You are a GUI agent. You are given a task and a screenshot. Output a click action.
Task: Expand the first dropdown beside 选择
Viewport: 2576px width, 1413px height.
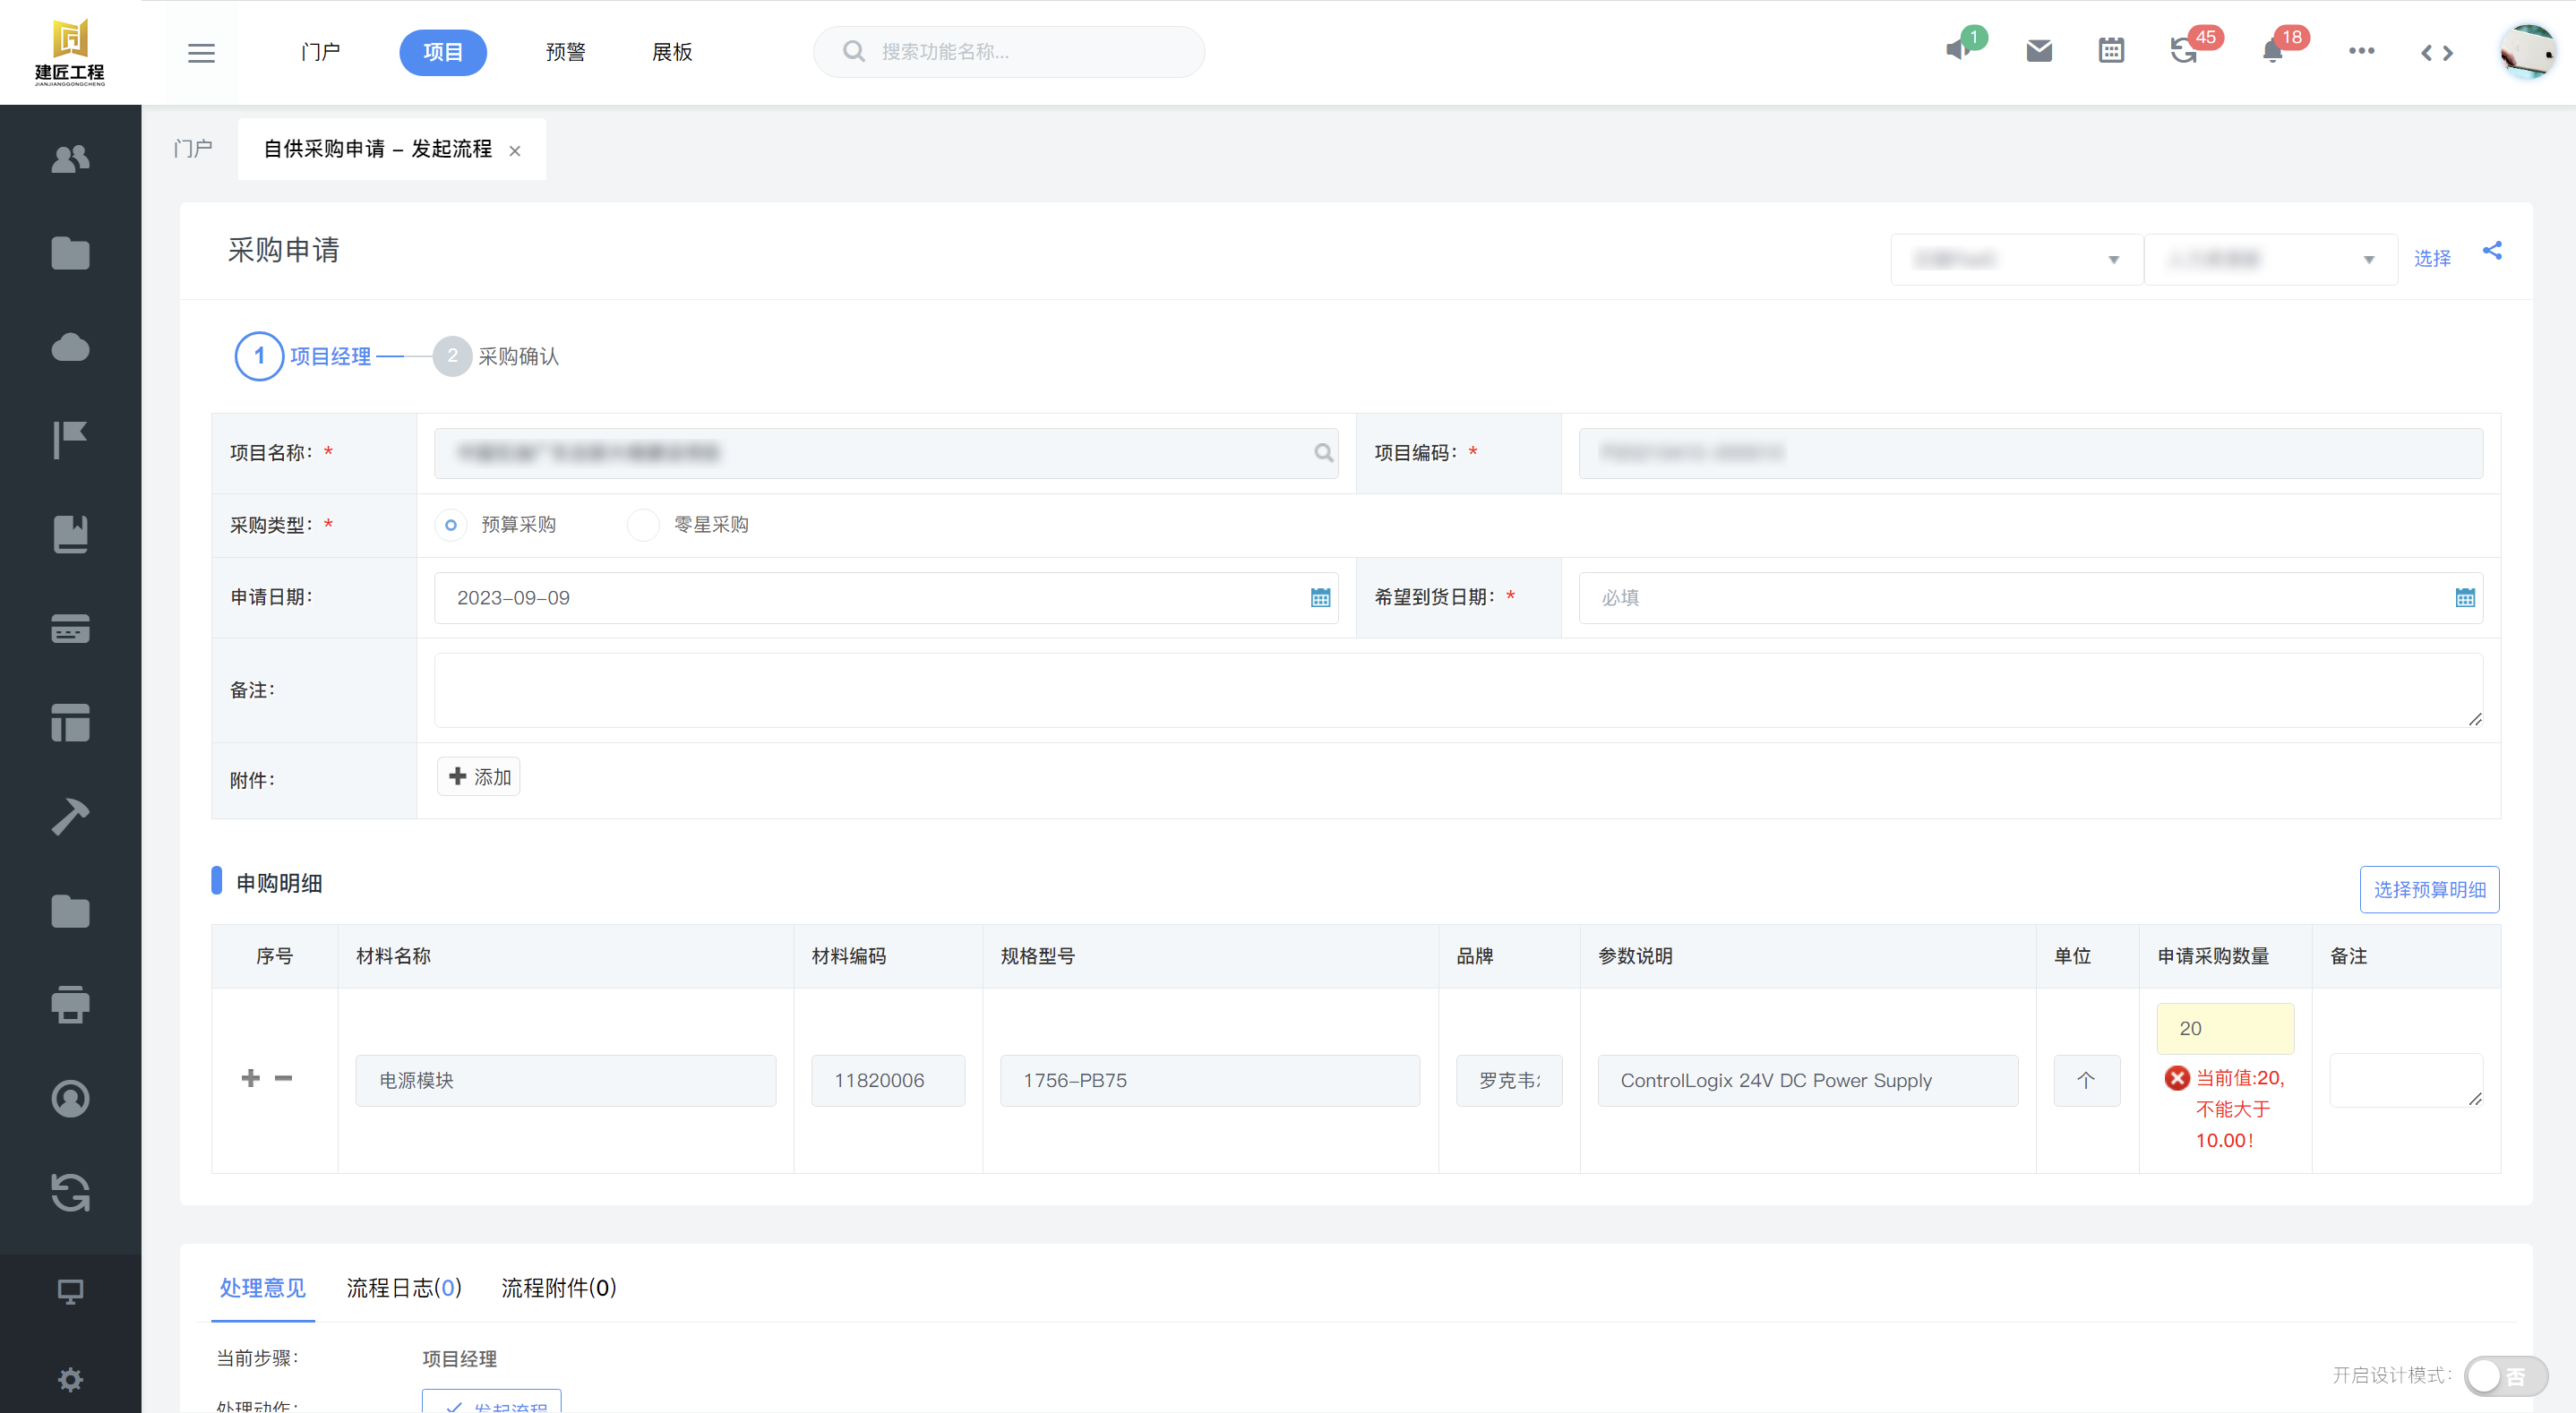point(2016,260)
